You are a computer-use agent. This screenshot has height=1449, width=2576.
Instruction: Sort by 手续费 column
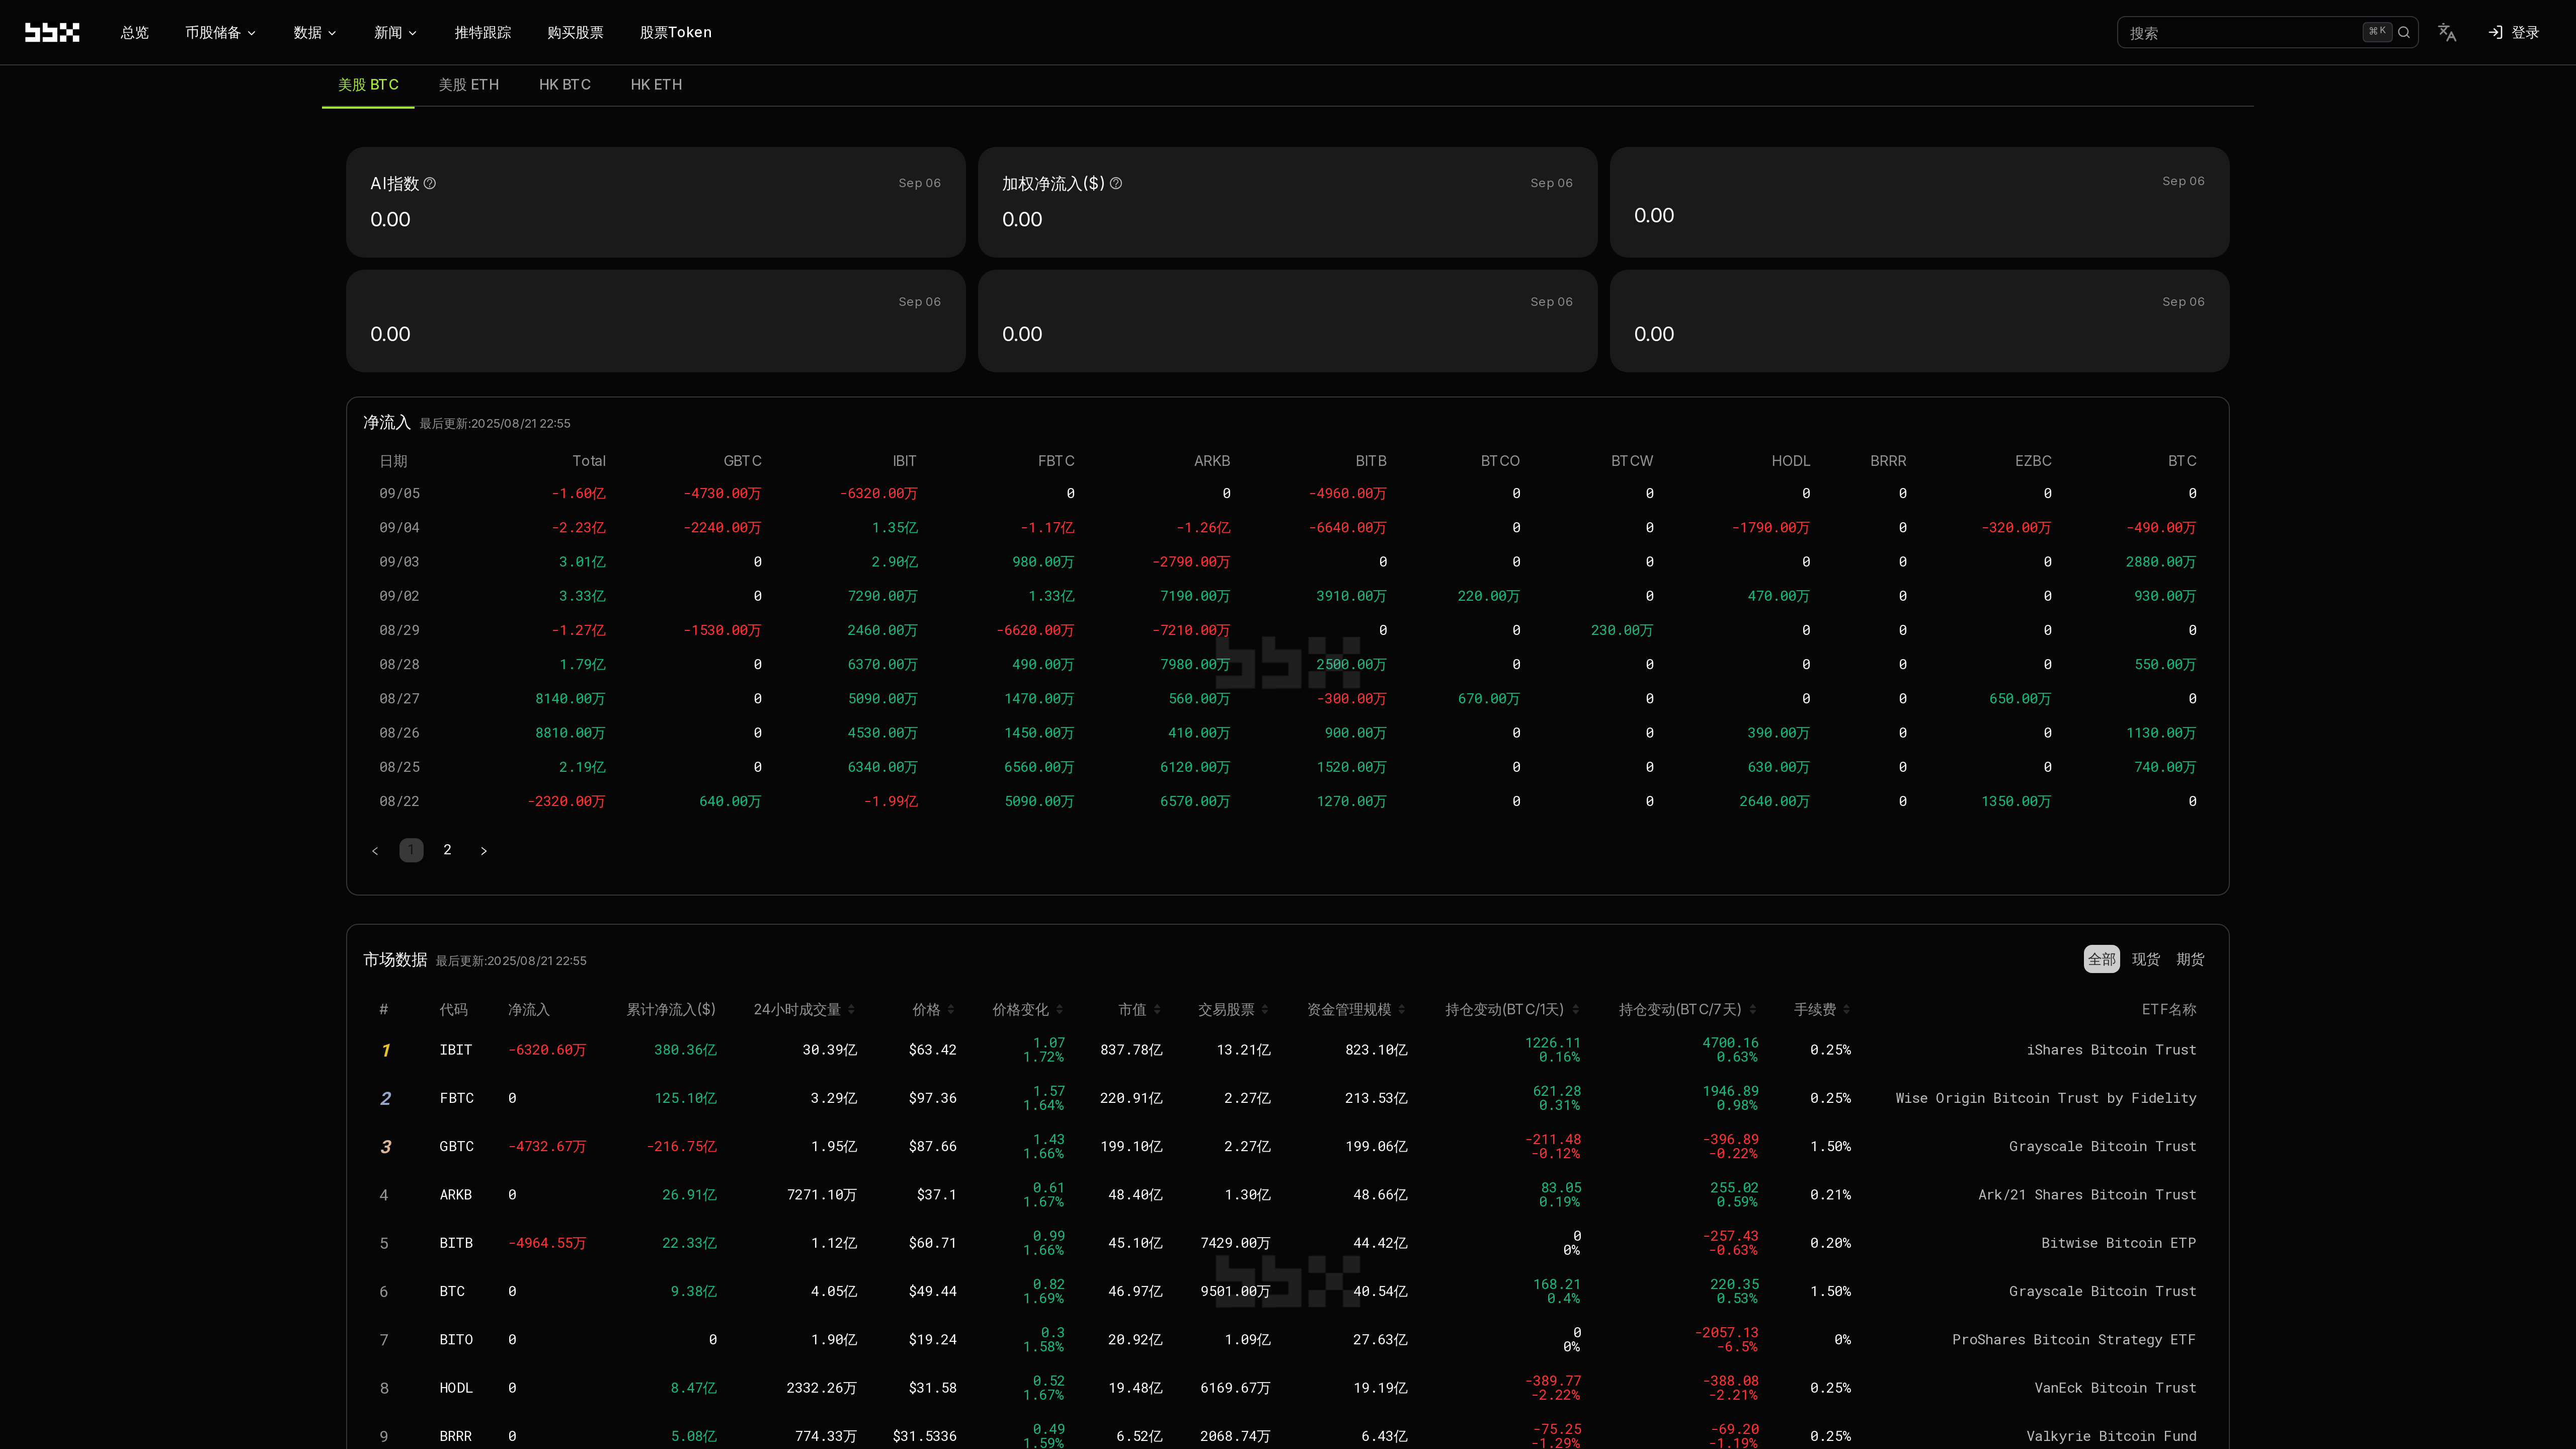point(1846,1009)
